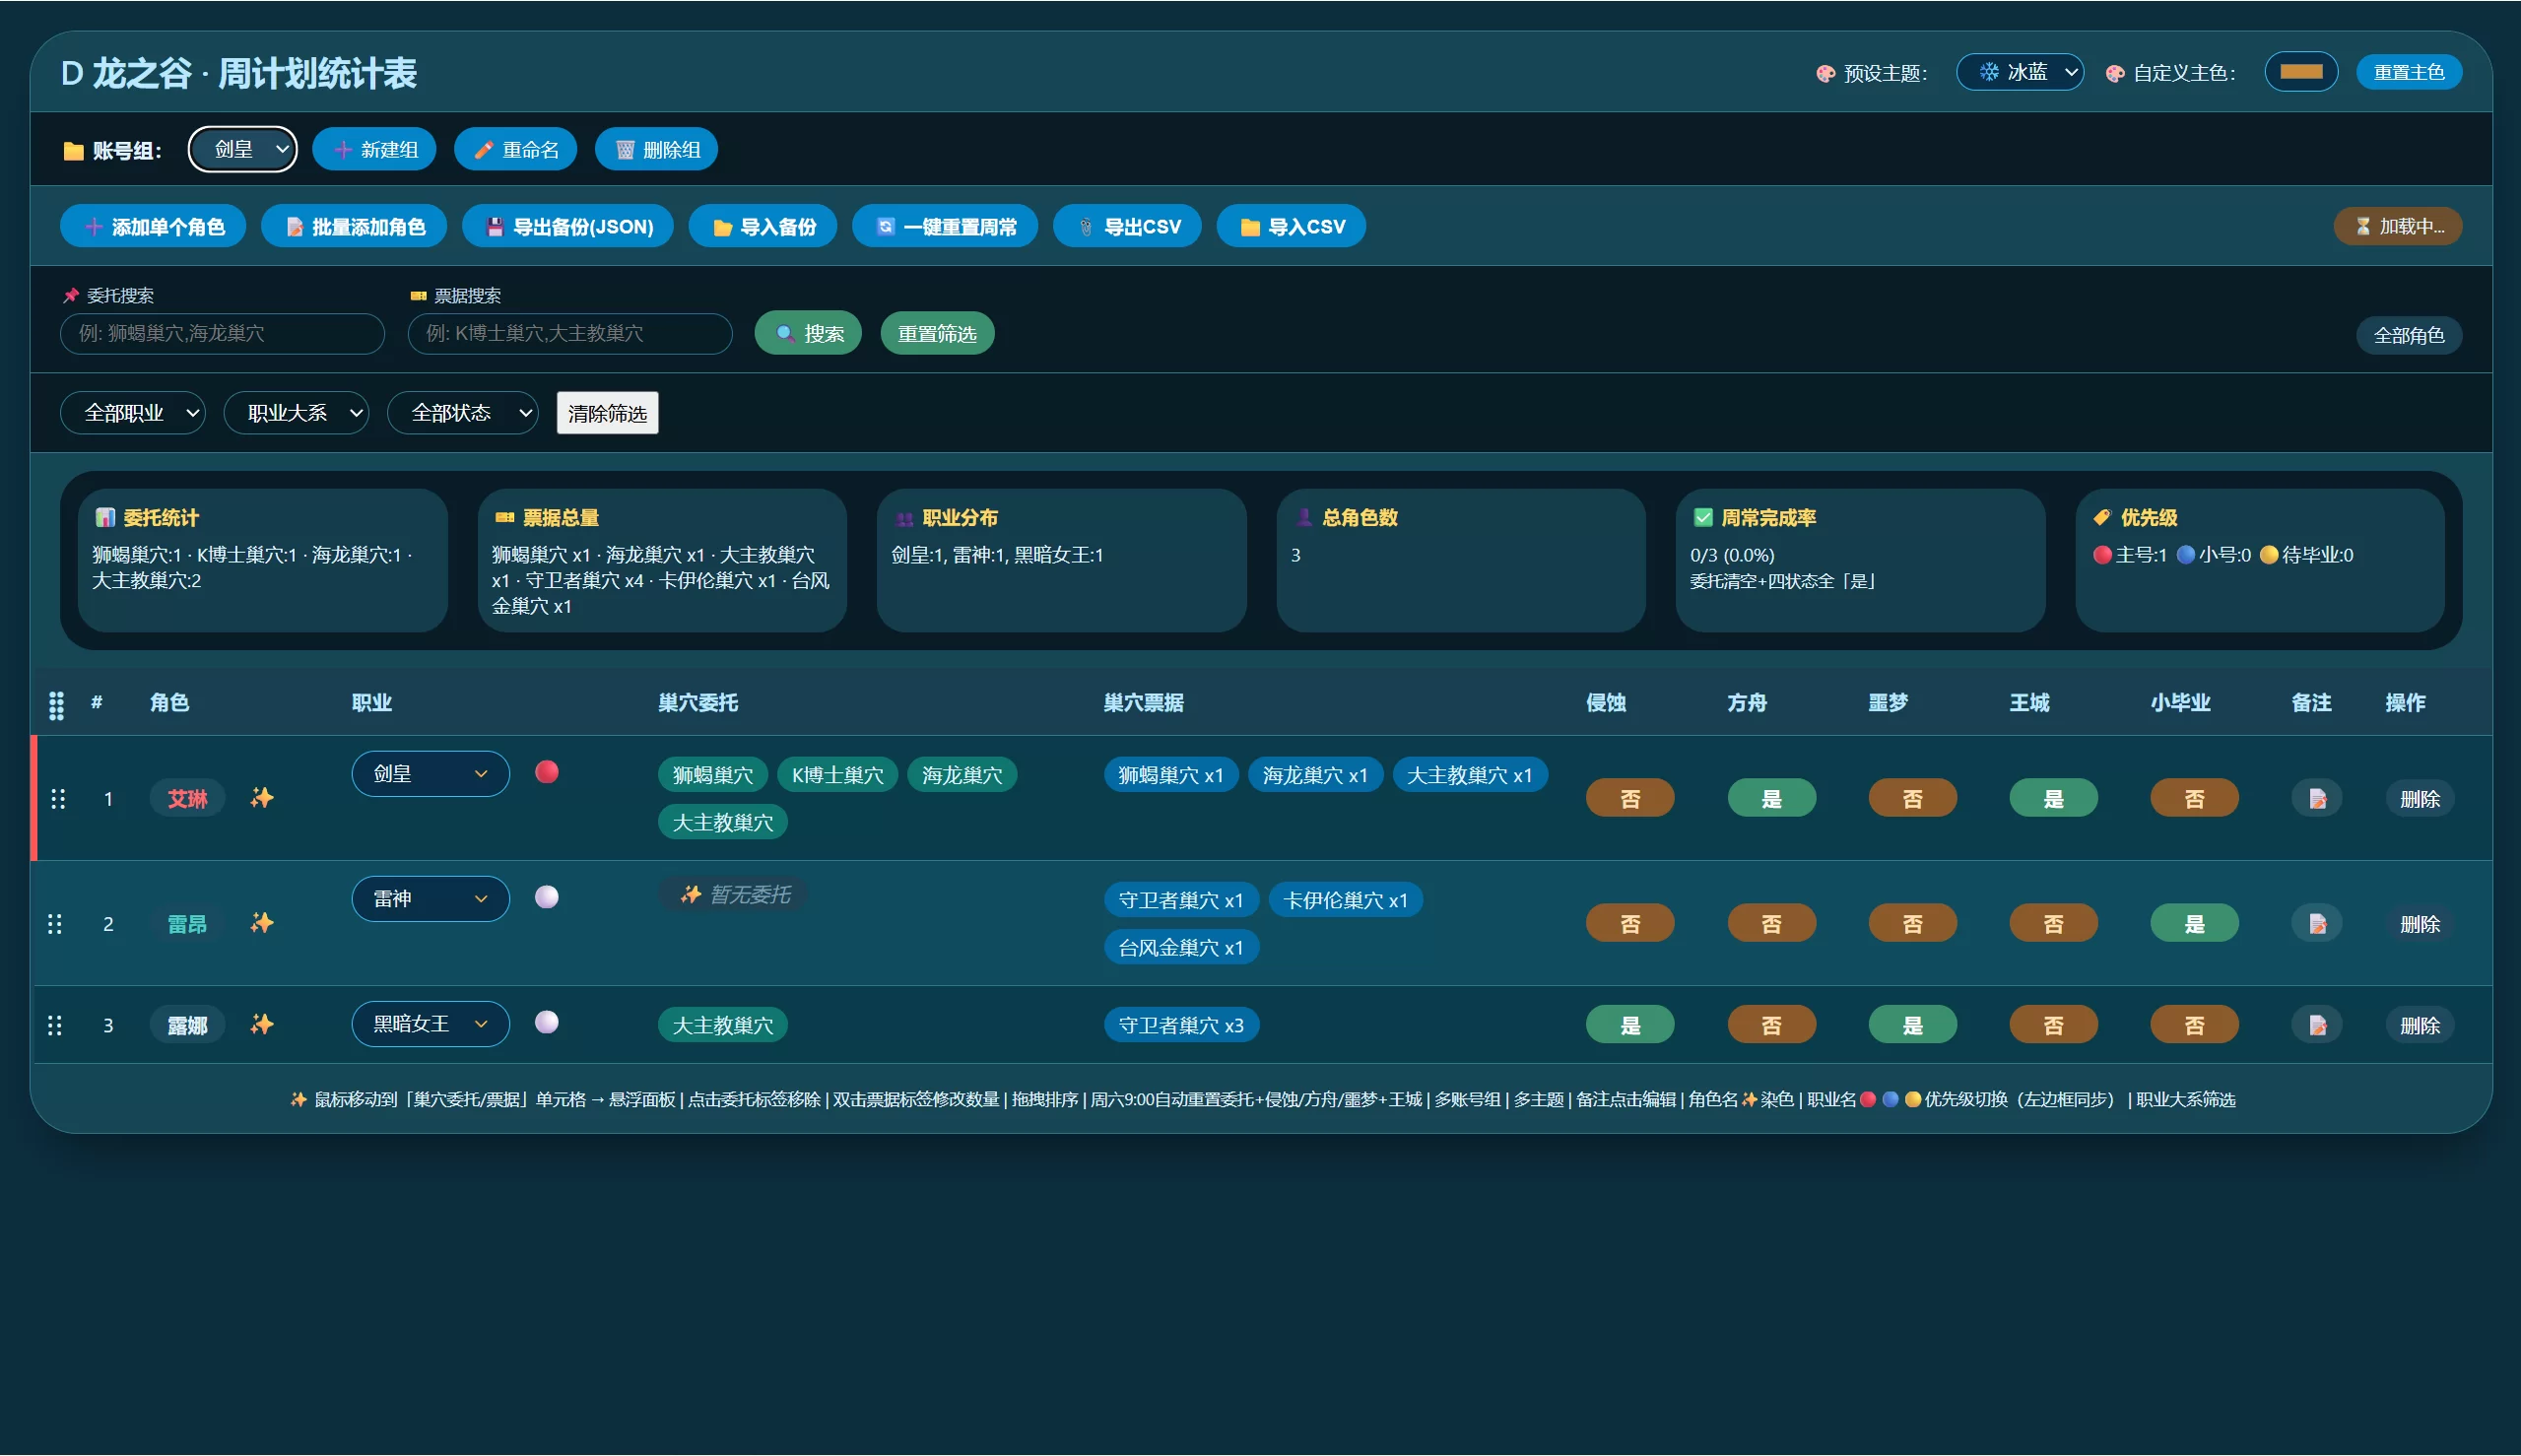The image size is (2521, 1456).
Task: Delete the 露娜 row with 删除
Action: (2420, 1025)
